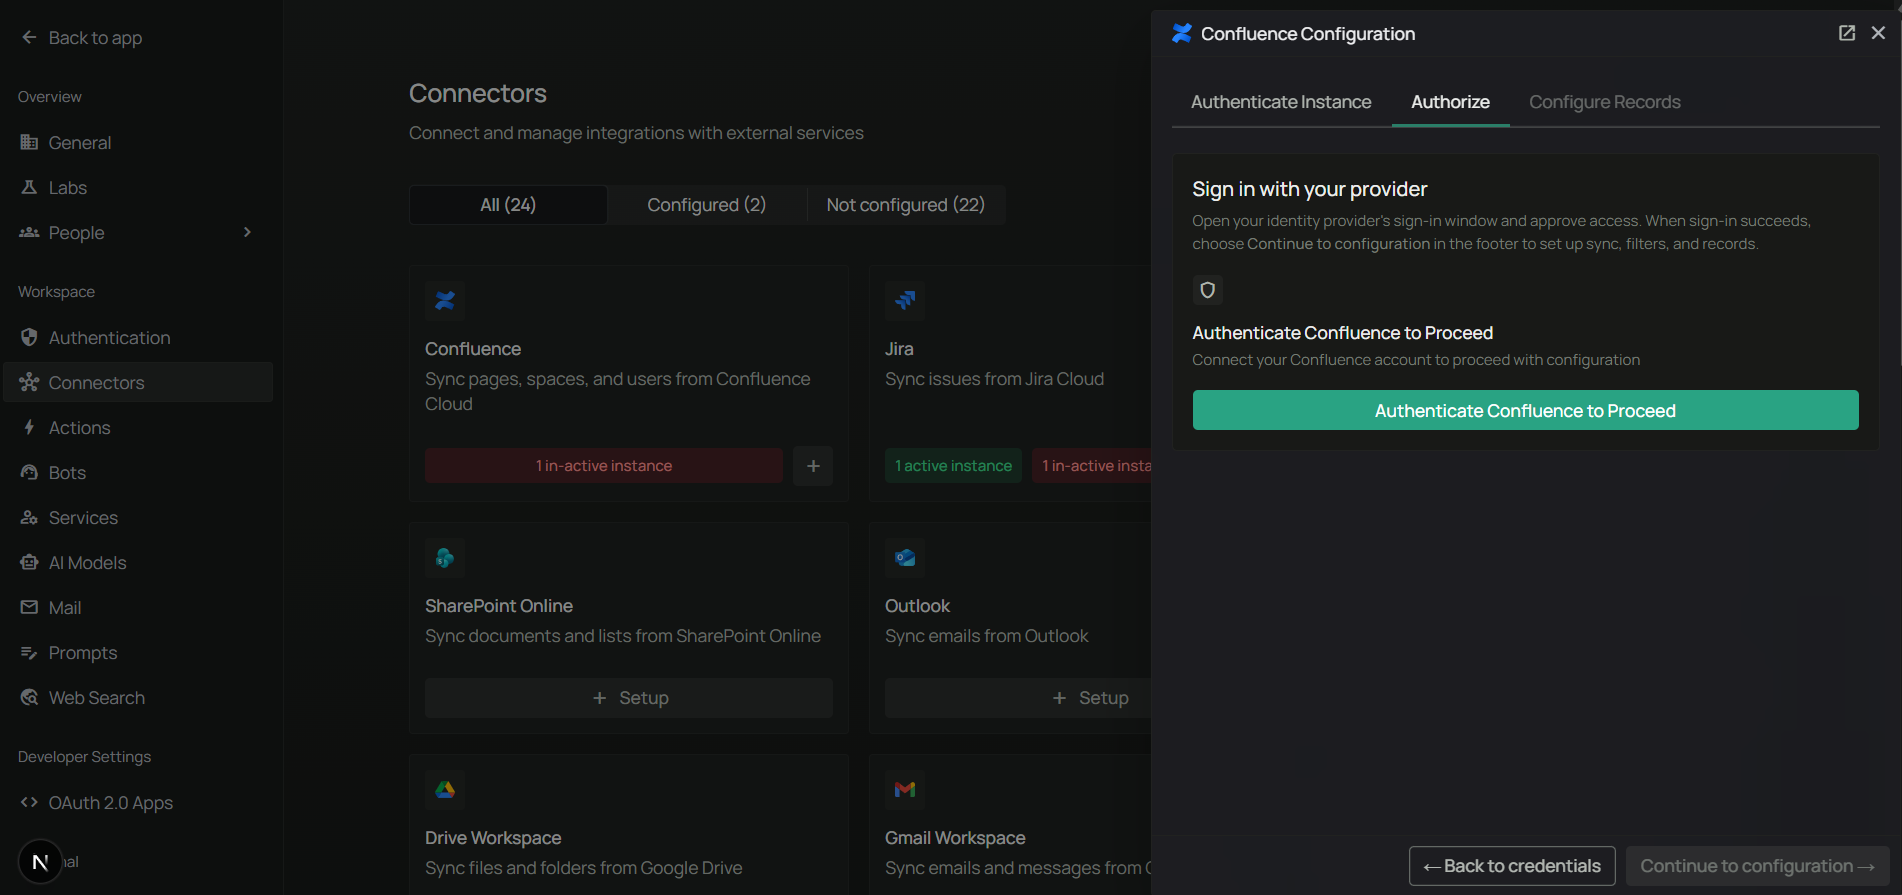Open Actions page from sidebar
The width and height of the screenshot is (1902, 895).
pyautogui.click(x=138, y=427)
